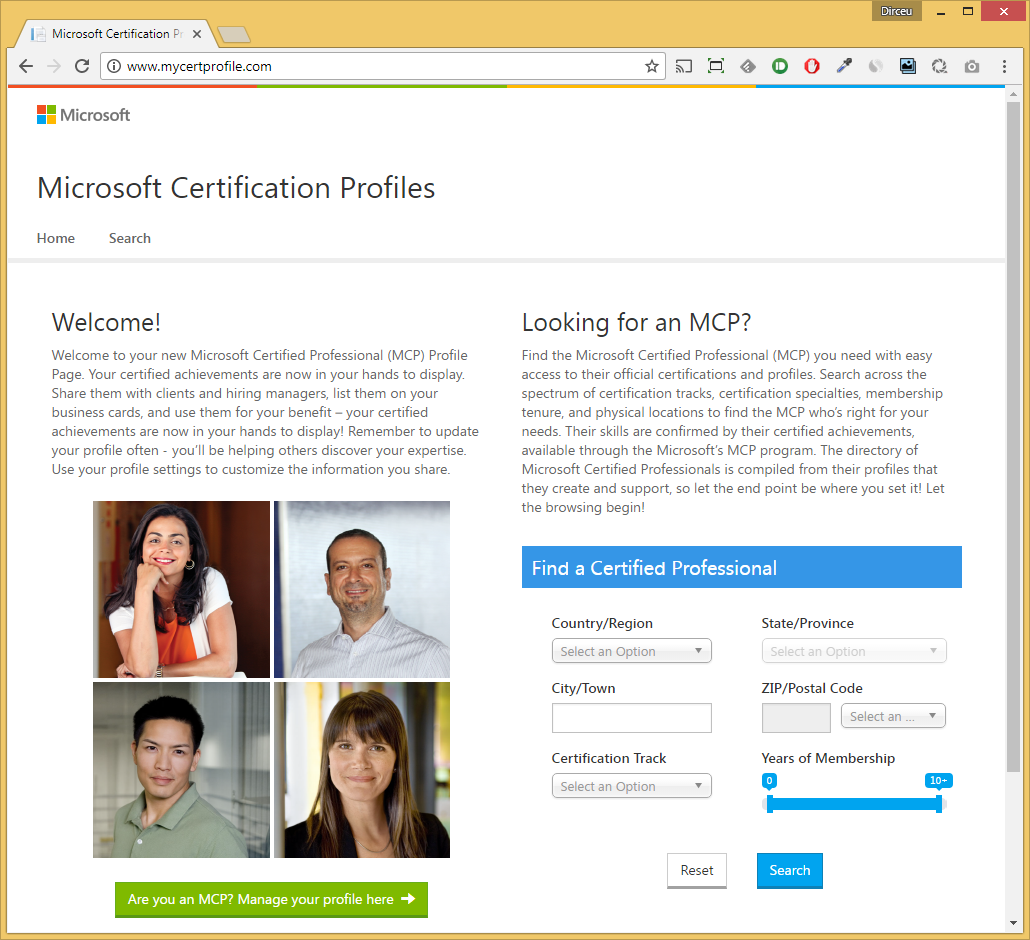Click the green fullscreen capture extension icon
Image resolution: width=1030 pixels, height=940 pixels.
point(716,66)
